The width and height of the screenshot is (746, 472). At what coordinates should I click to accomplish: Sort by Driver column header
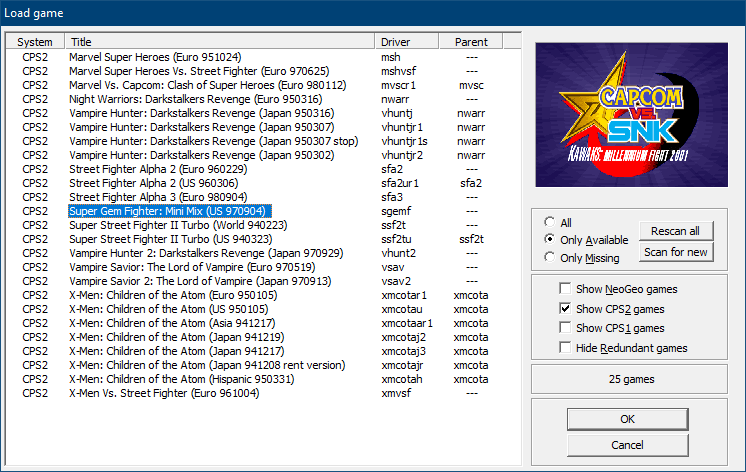(410, 42)
